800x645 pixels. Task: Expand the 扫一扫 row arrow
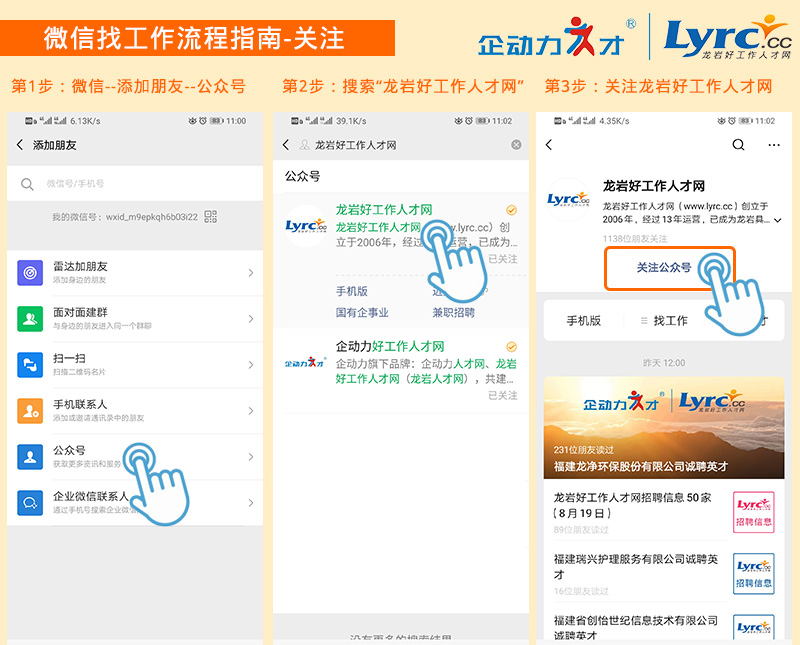(250, 365)
